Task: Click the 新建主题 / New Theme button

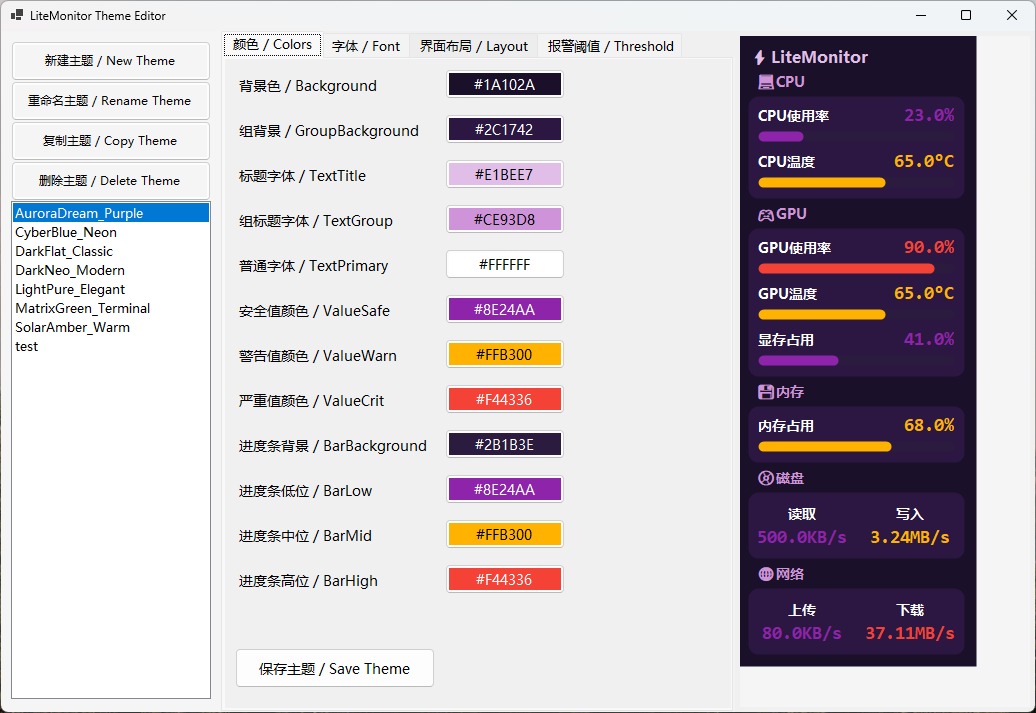Action: (x=110, y=60)
